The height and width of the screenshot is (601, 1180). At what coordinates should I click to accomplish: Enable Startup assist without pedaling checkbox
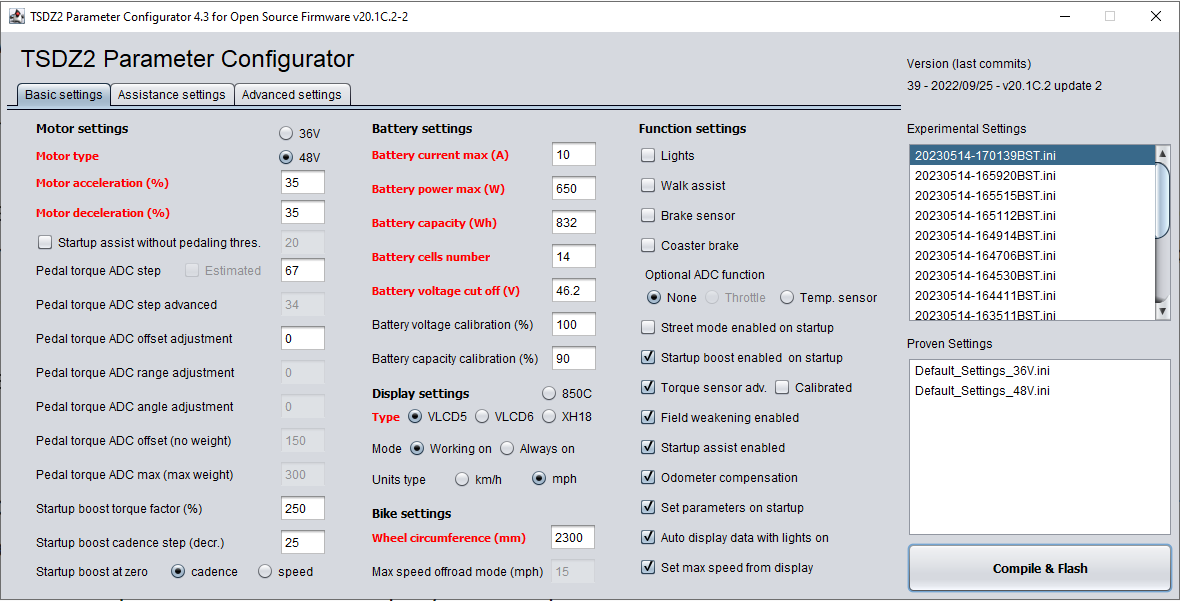45,242
